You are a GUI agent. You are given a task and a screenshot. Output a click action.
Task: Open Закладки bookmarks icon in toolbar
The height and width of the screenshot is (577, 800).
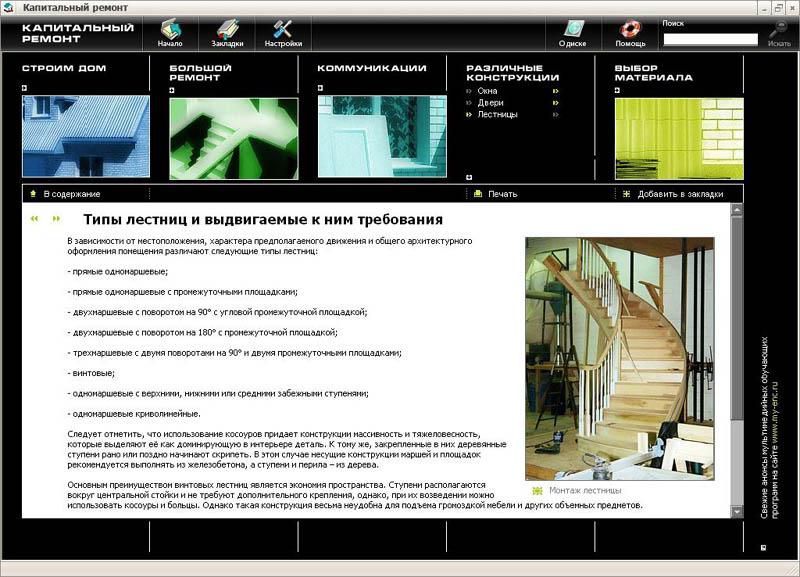point(228,29)
